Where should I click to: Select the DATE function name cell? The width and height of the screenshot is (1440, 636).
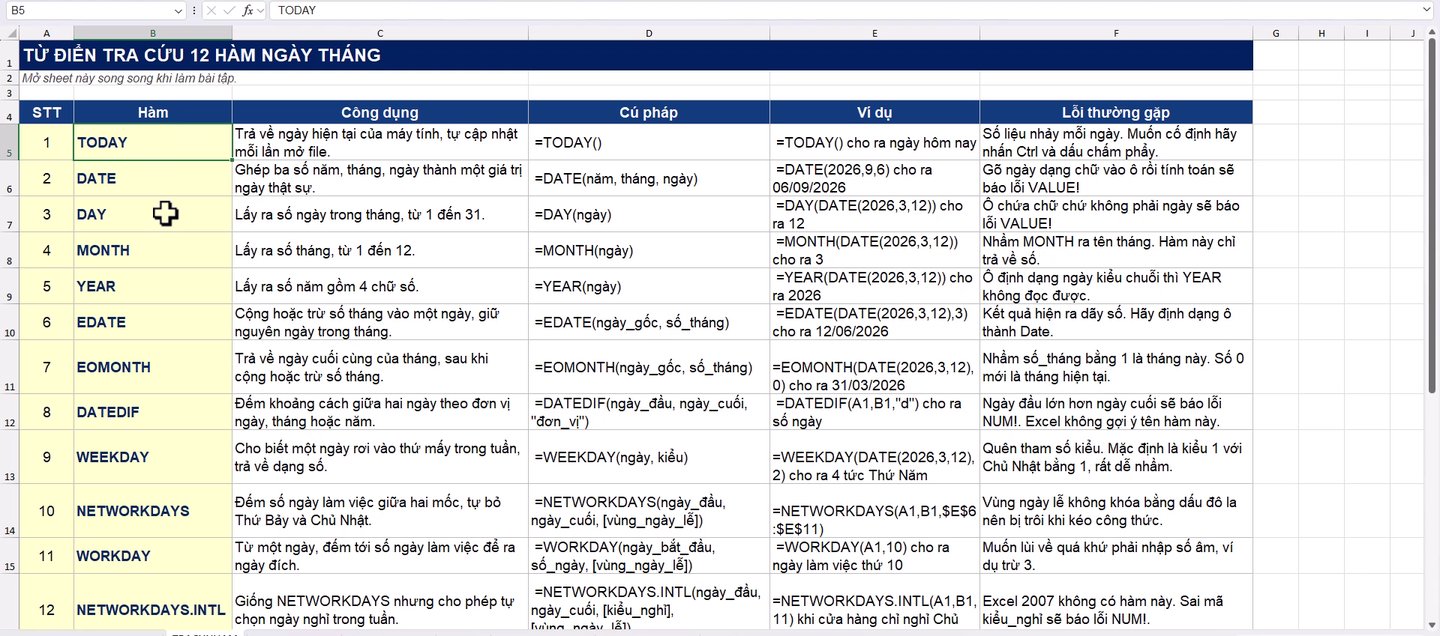click(x=153, y=178)
